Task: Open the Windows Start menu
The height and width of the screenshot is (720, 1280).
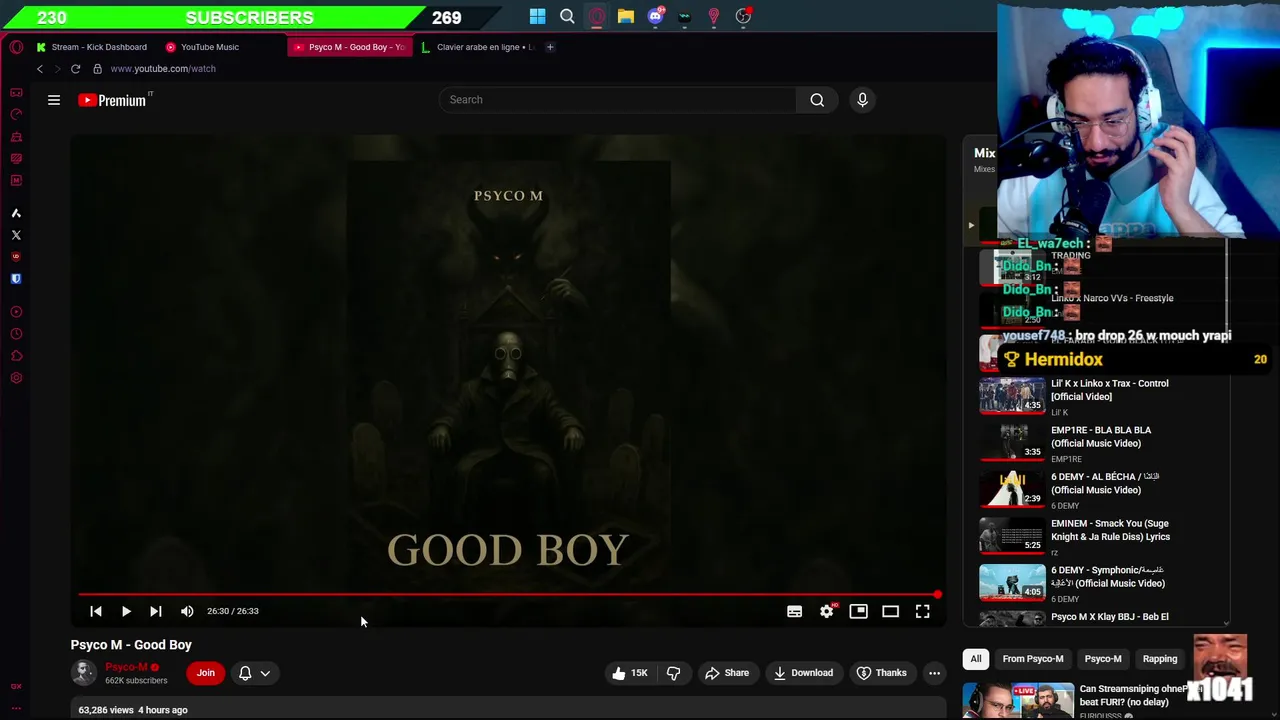Action: [x=537, y=16]
